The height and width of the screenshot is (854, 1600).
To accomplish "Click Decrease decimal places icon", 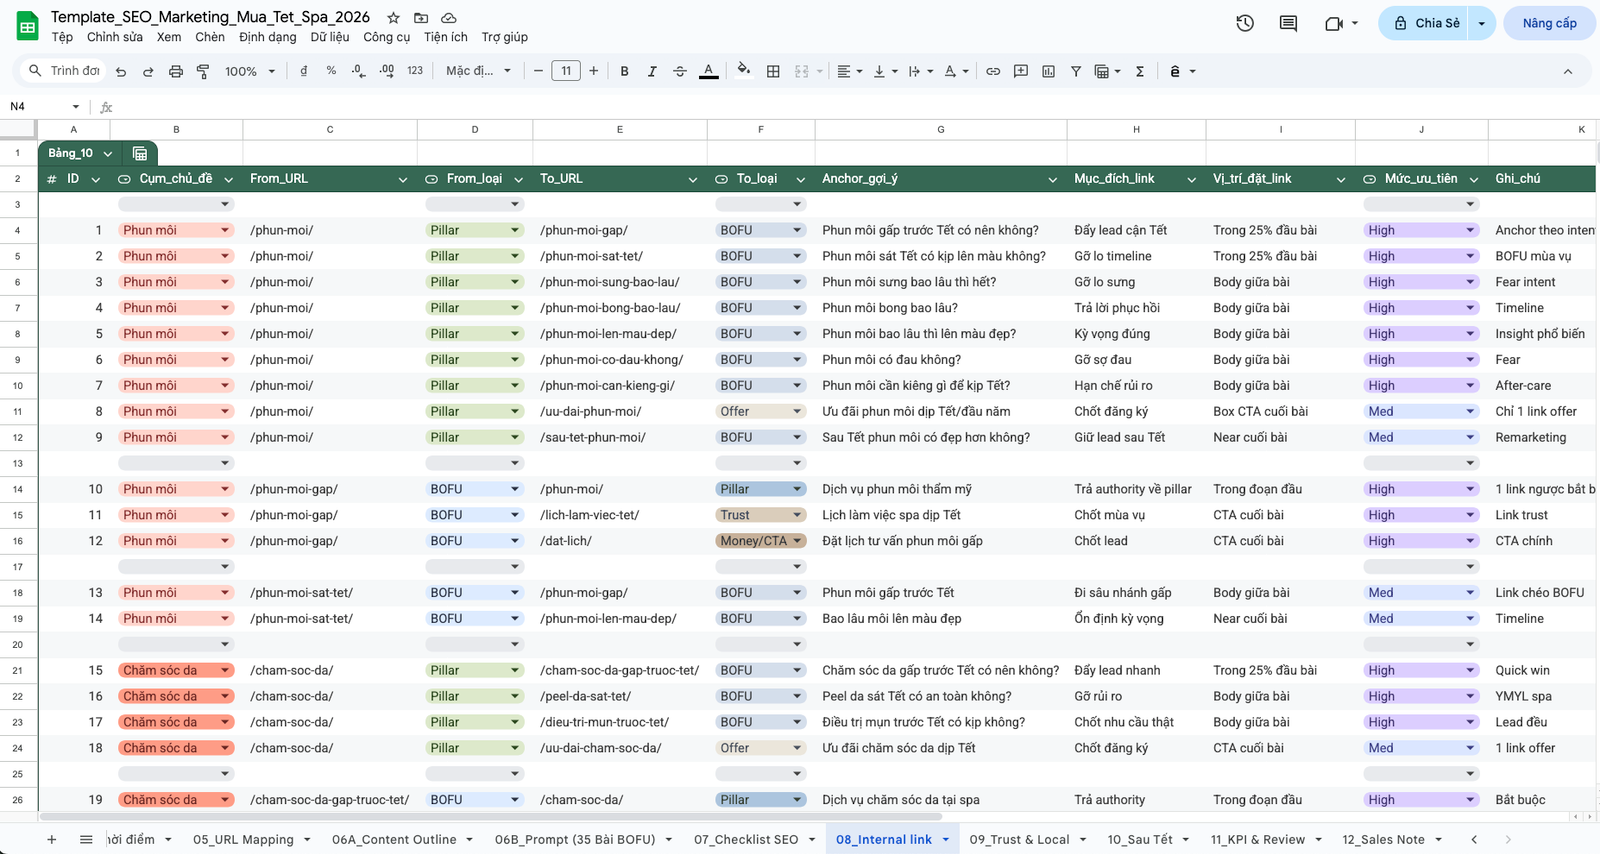I will pyautogui.click(x=359, y=71).
